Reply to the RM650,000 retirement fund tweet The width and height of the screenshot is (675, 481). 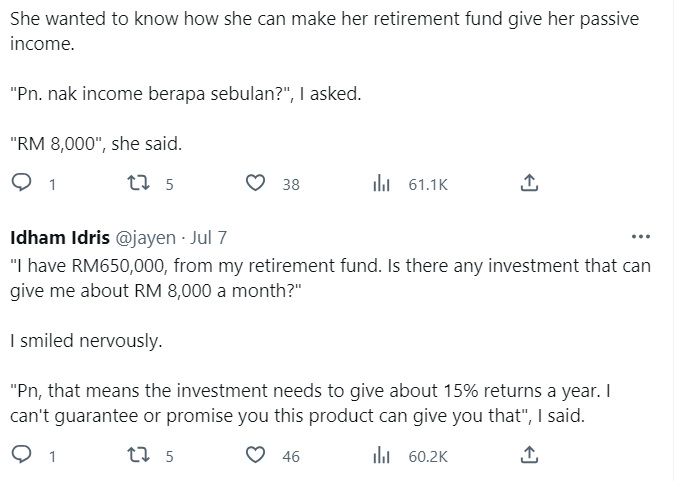[21, 456]
